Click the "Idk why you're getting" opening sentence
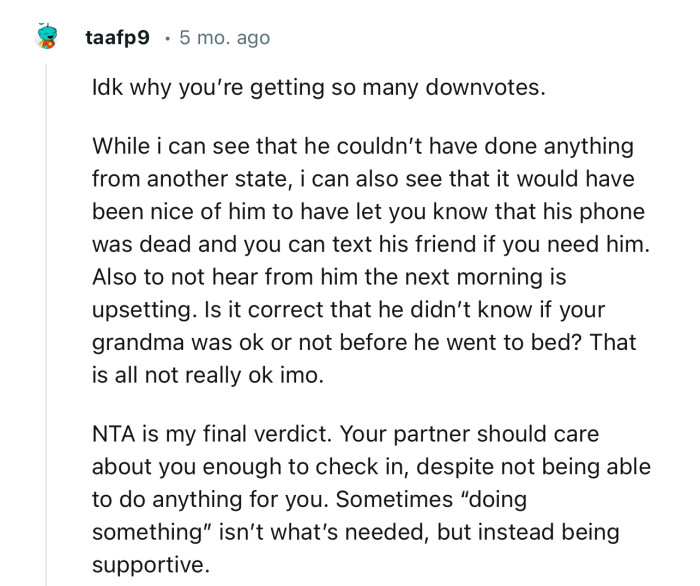The height and width of the screenshot is (586, 700). click(200, 87)
